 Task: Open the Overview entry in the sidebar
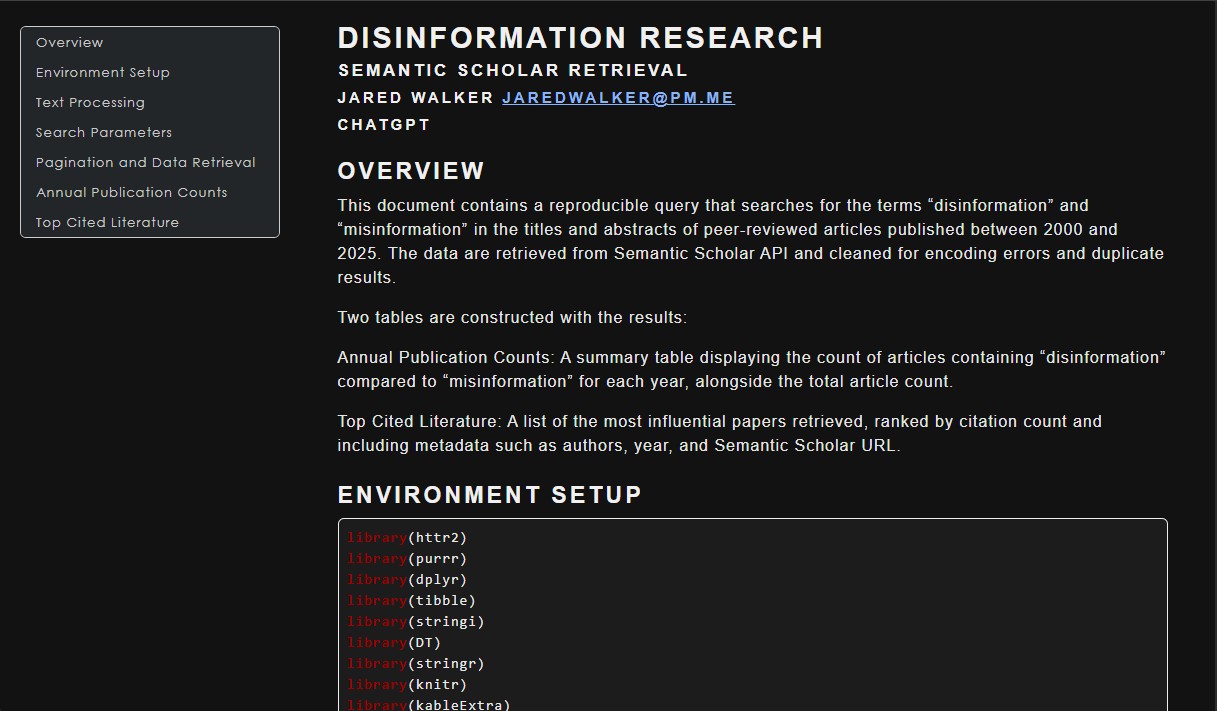(70, 42)
